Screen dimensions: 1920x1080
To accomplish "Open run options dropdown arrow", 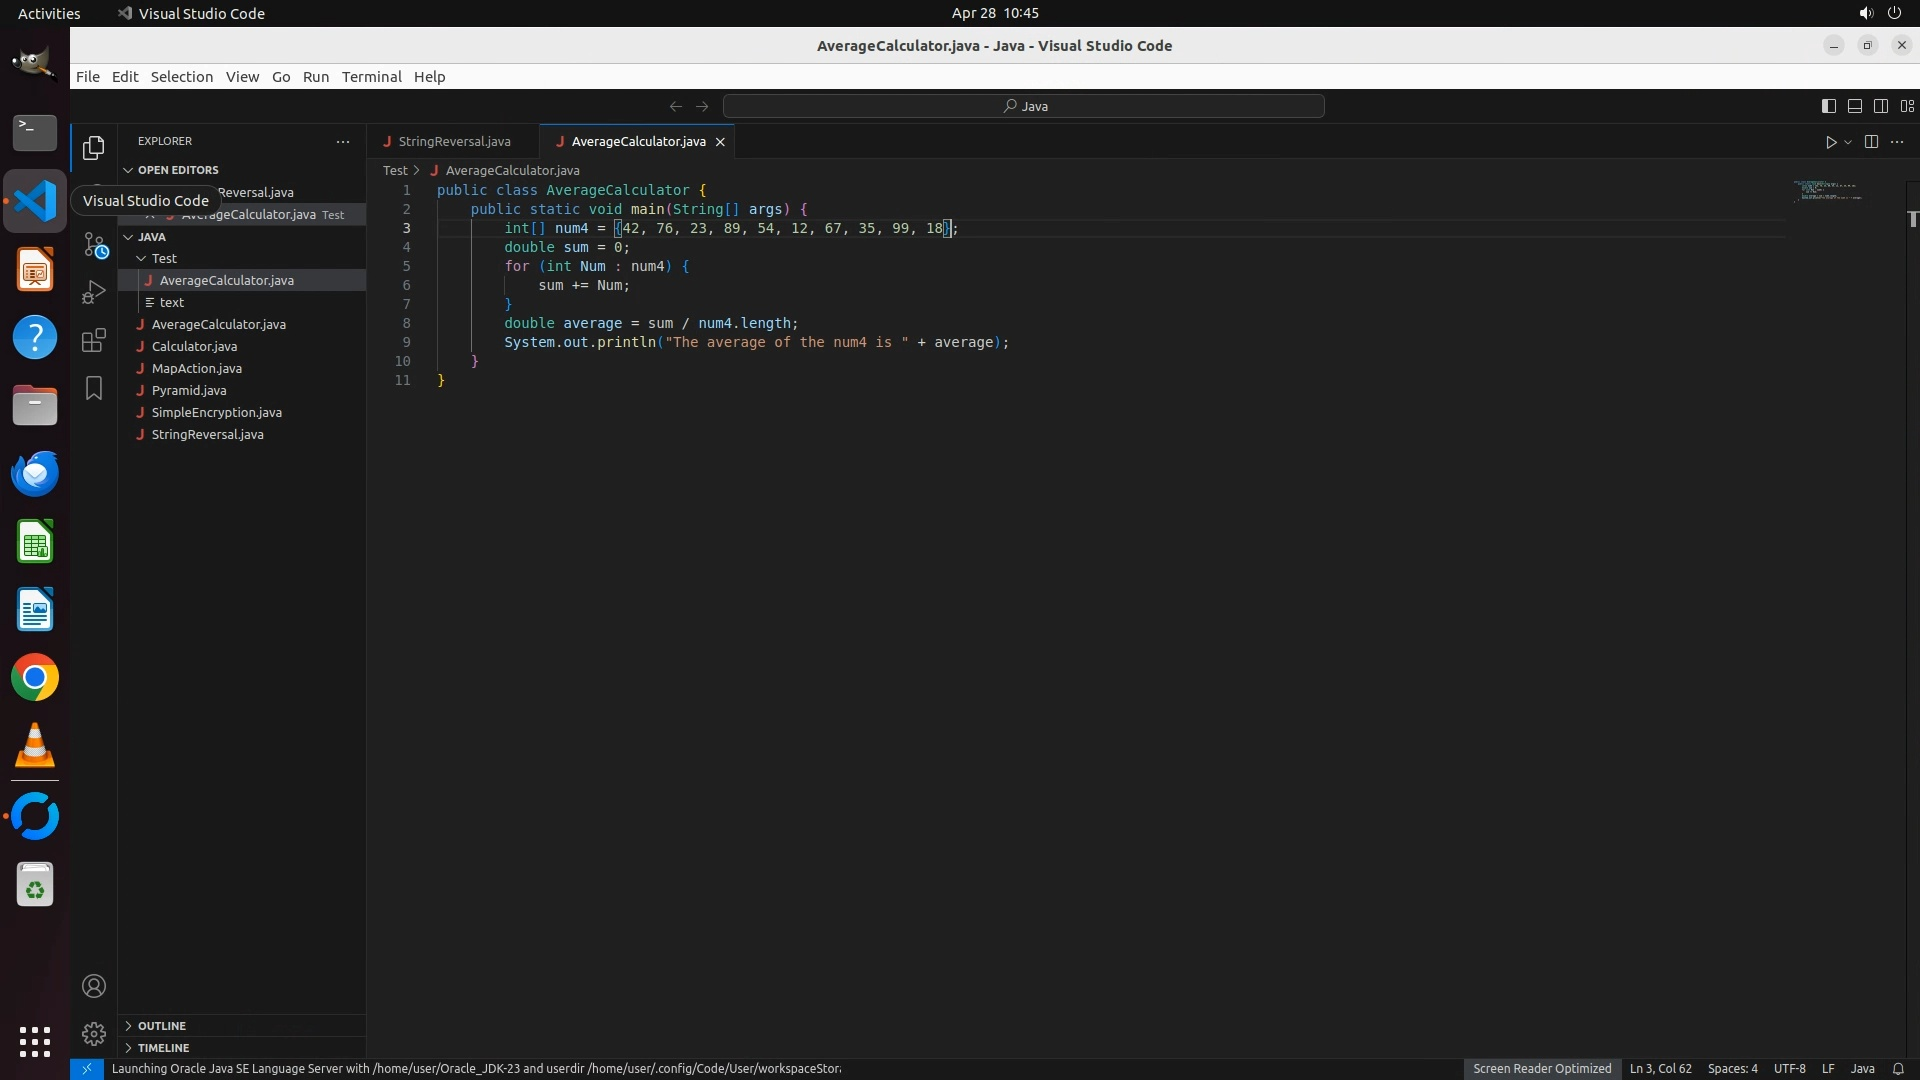I will click(1848, 142).
